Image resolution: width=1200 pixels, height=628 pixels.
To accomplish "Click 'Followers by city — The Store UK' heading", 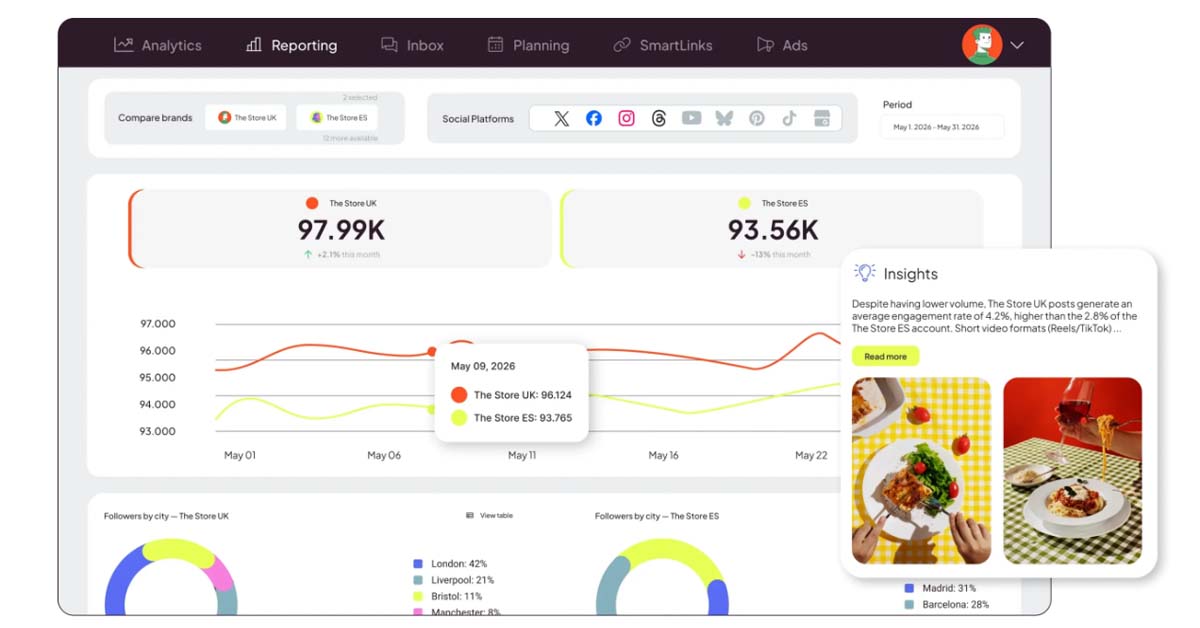I will coord(166,516).
